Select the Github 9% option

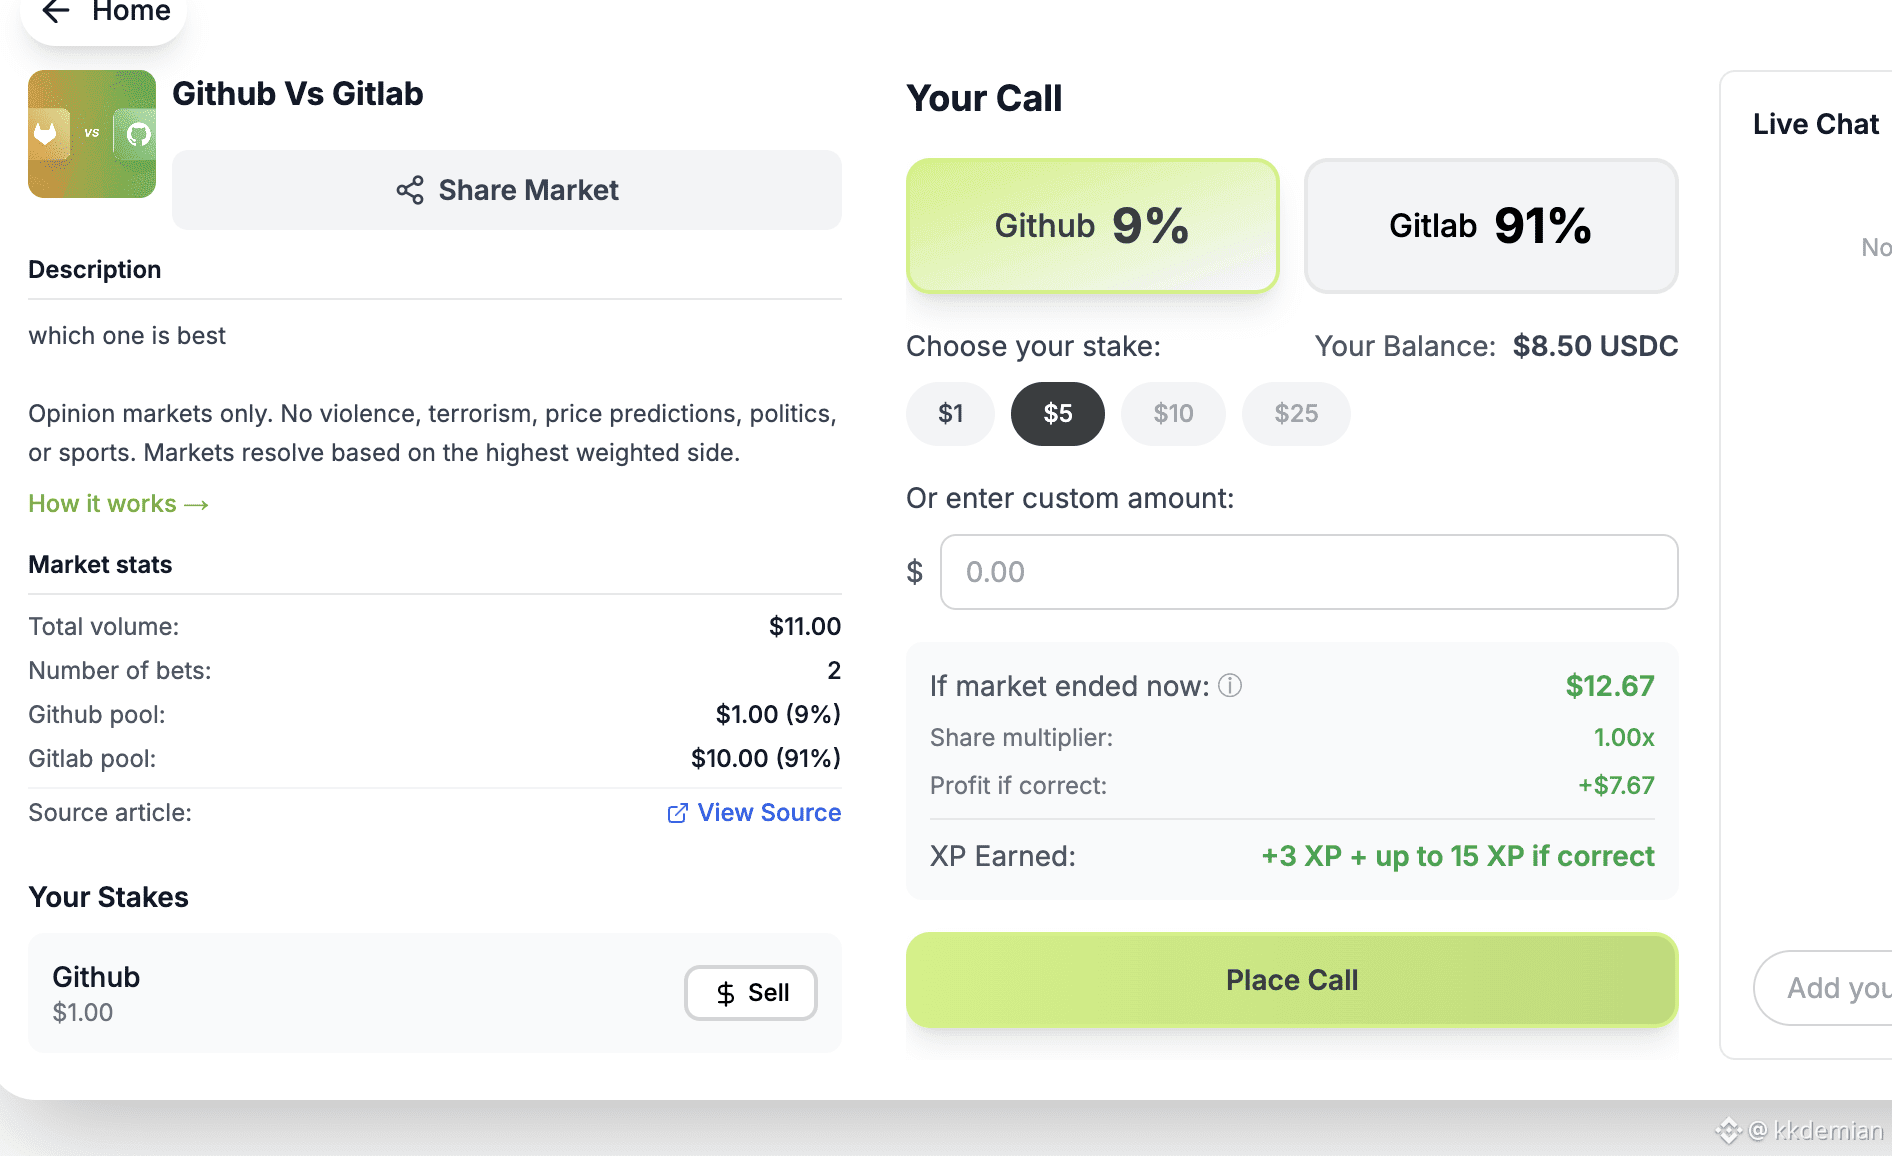1092,226
